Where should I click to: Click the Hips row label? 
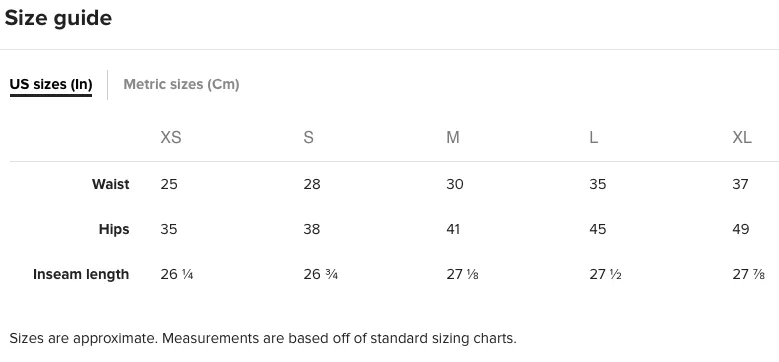click(x=114, y=229)
